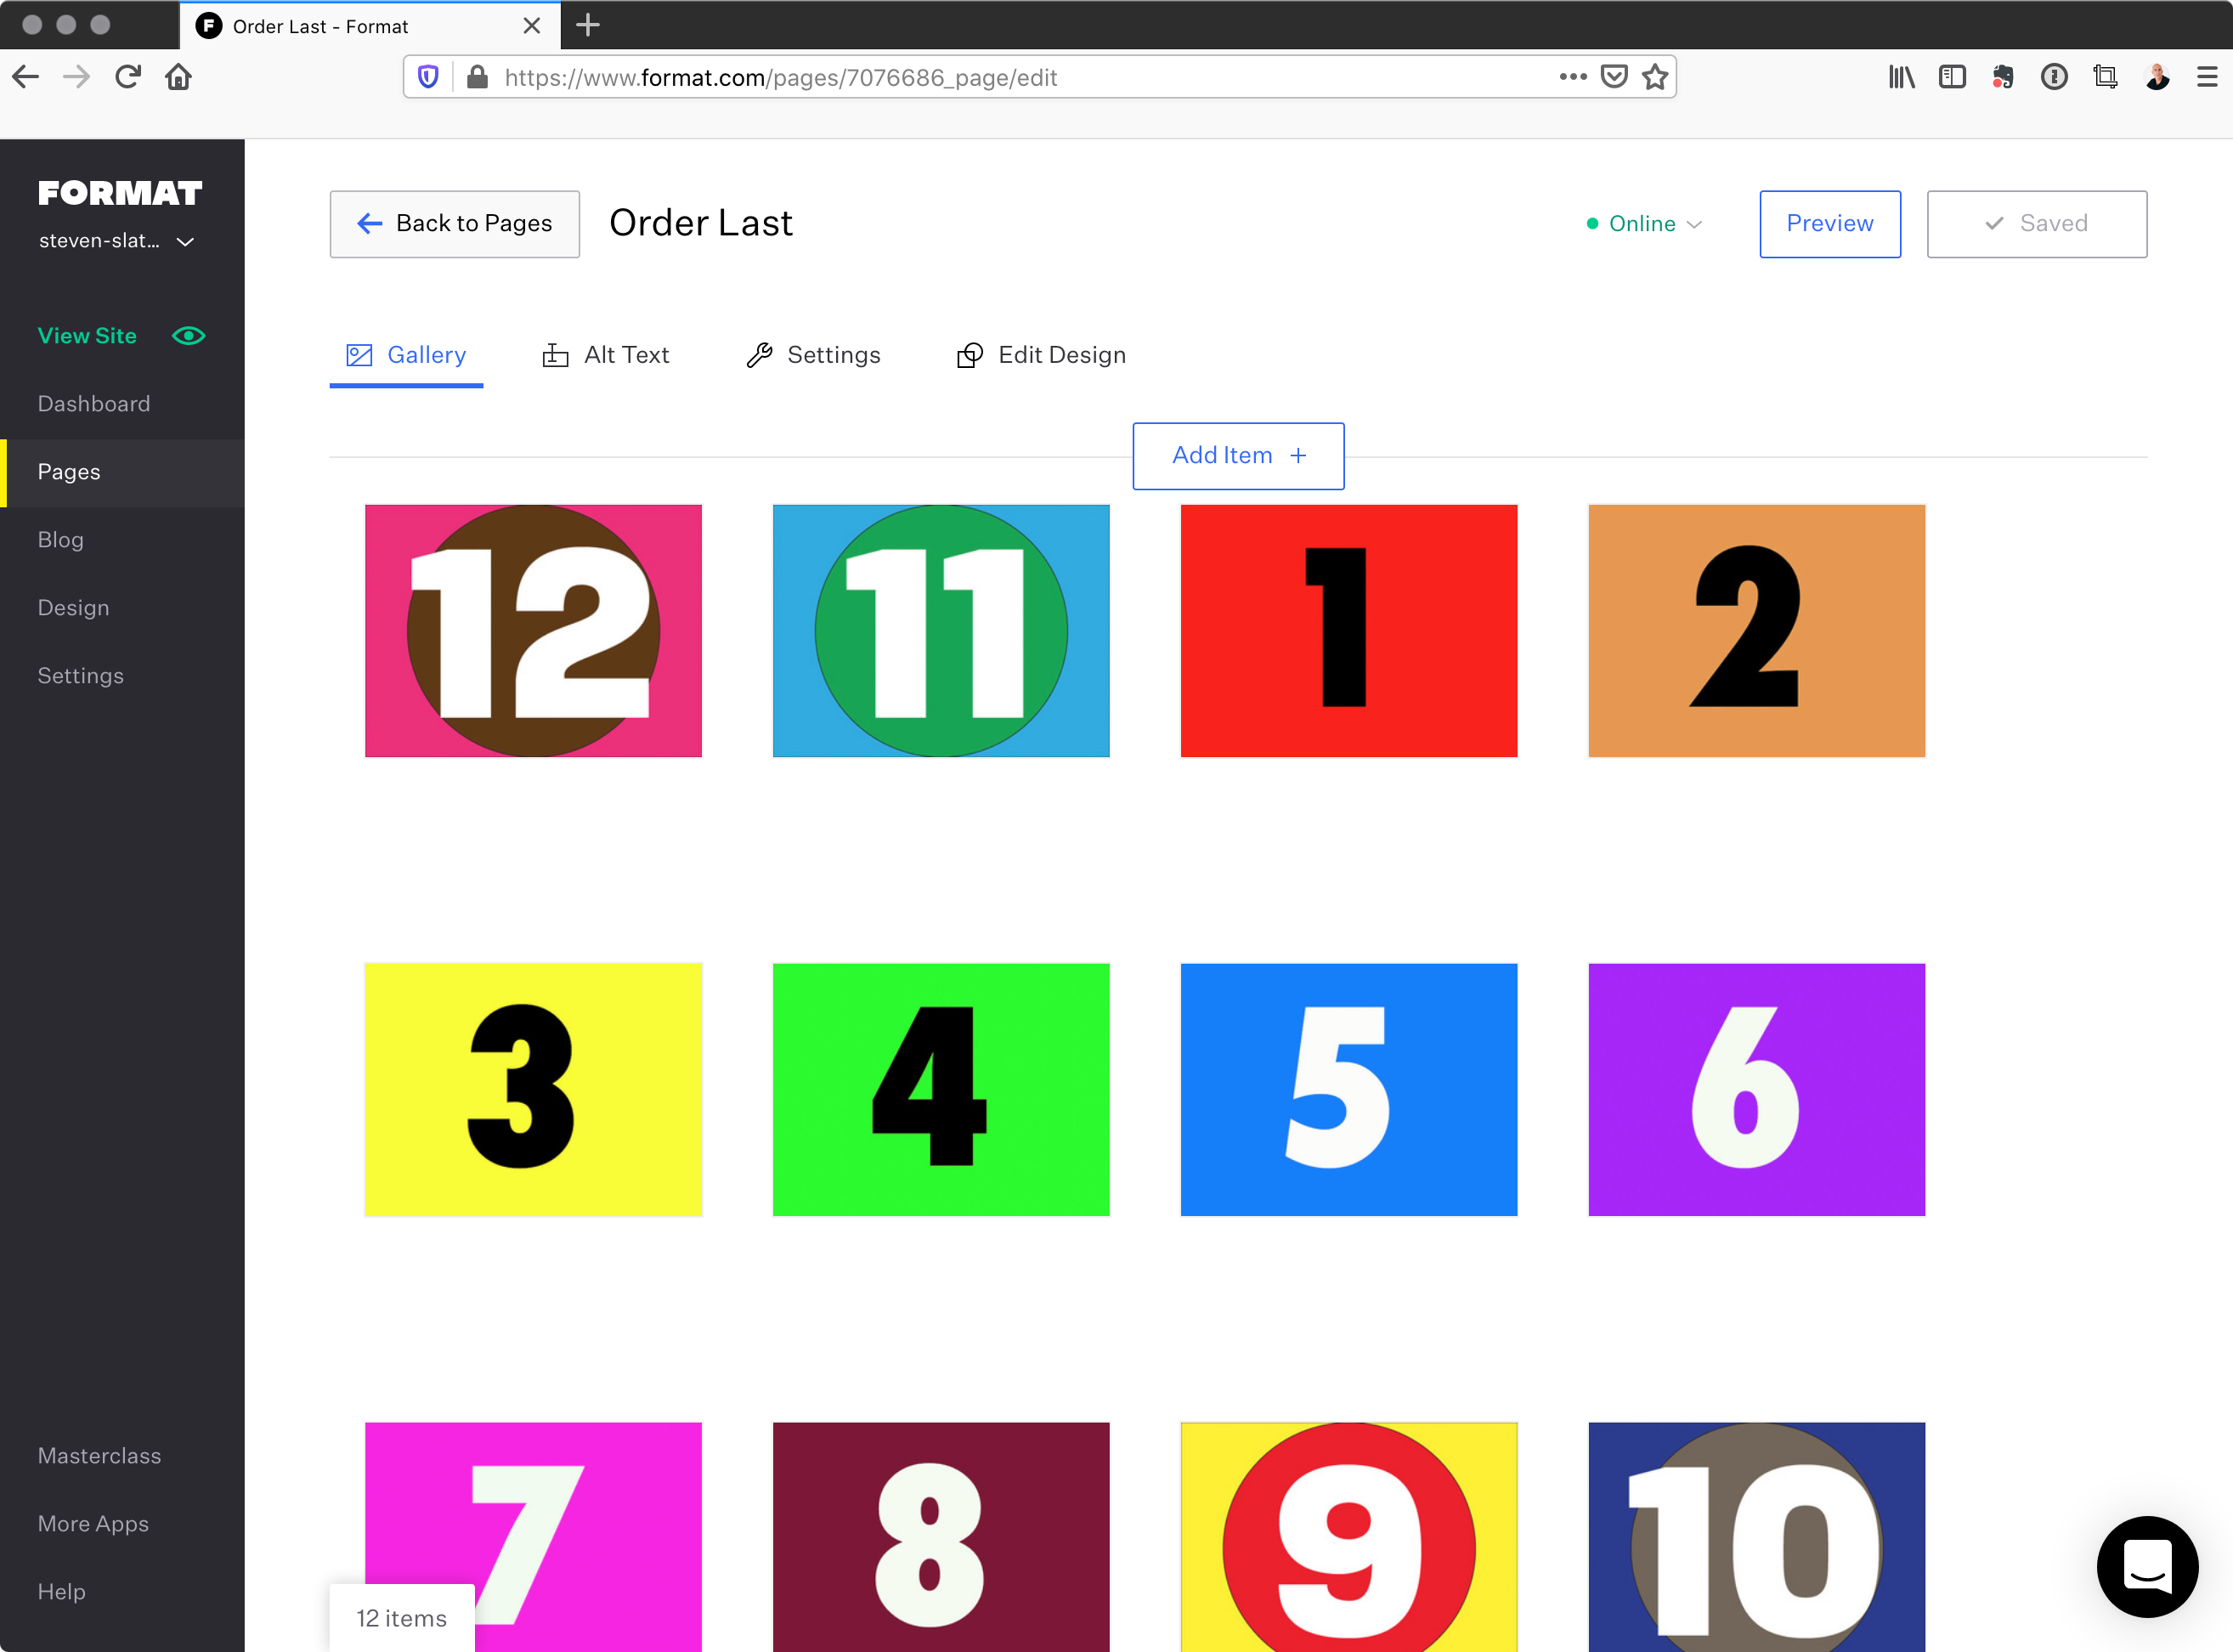The height and width of the screenshot is (1652, 2233).
Task: Click the 12 items count label
Action: (402, 1618)
